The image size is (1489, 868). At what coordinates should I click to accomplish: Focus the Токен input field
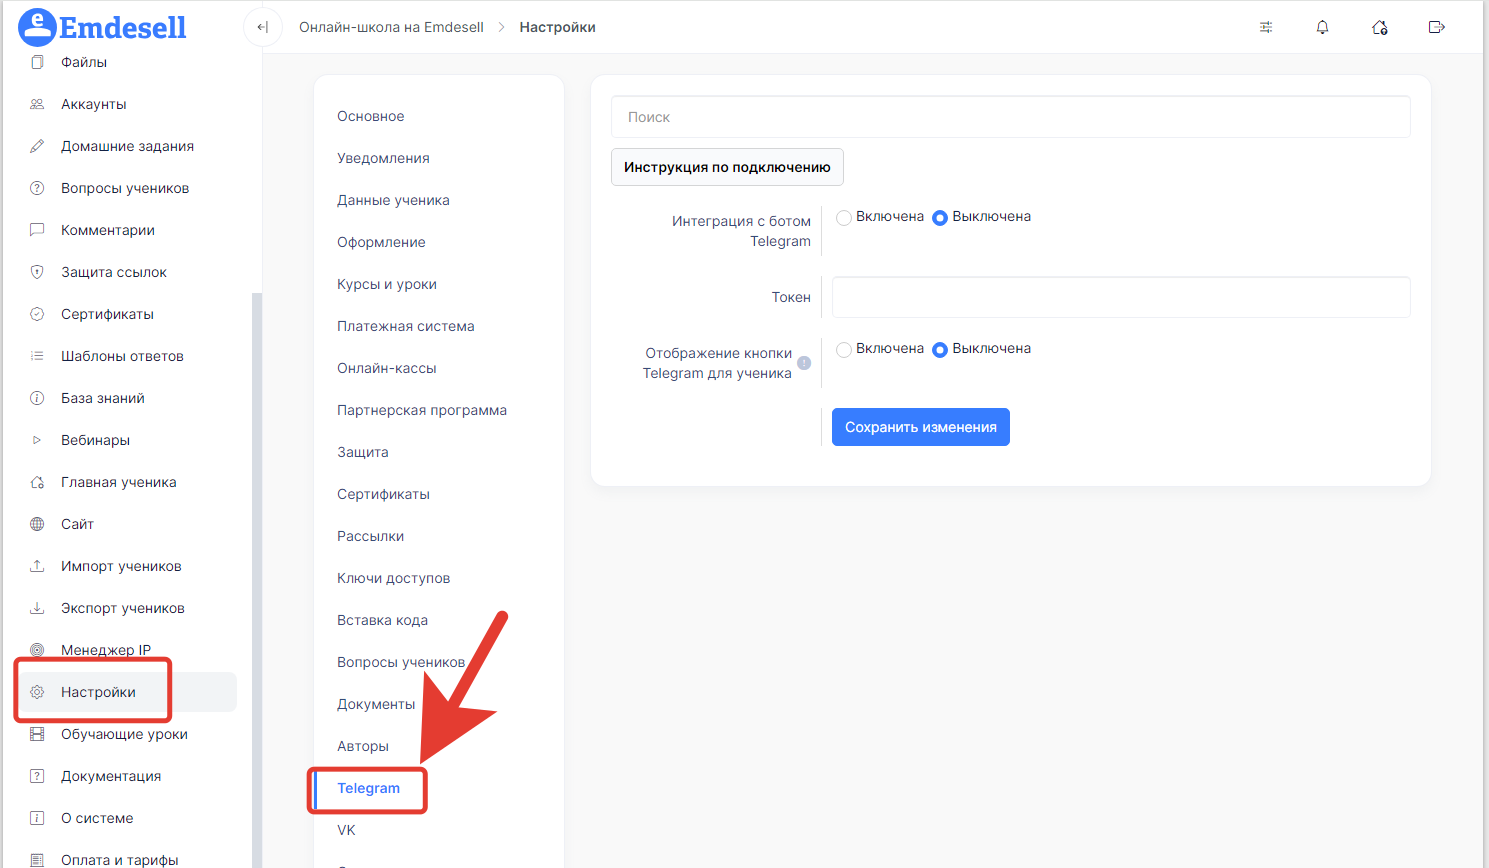[x=1121, y=297]
